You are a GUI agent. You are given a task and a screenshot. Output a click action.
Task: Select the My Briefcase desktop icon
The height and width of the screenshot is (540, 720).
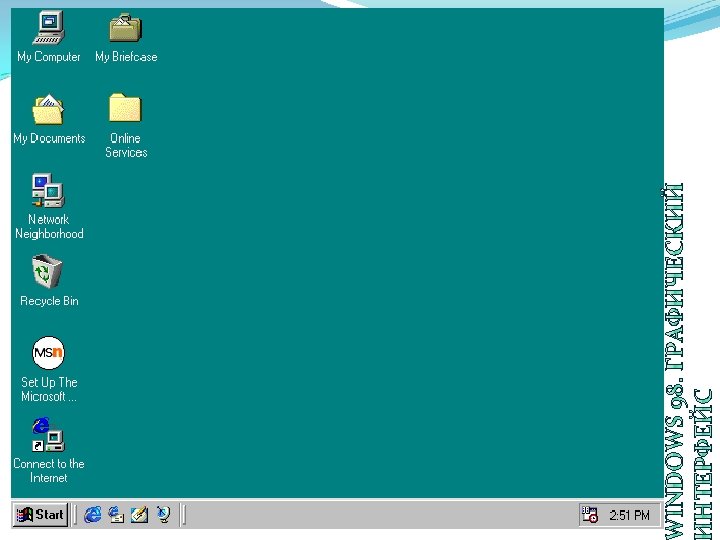(x=125, y=28)
